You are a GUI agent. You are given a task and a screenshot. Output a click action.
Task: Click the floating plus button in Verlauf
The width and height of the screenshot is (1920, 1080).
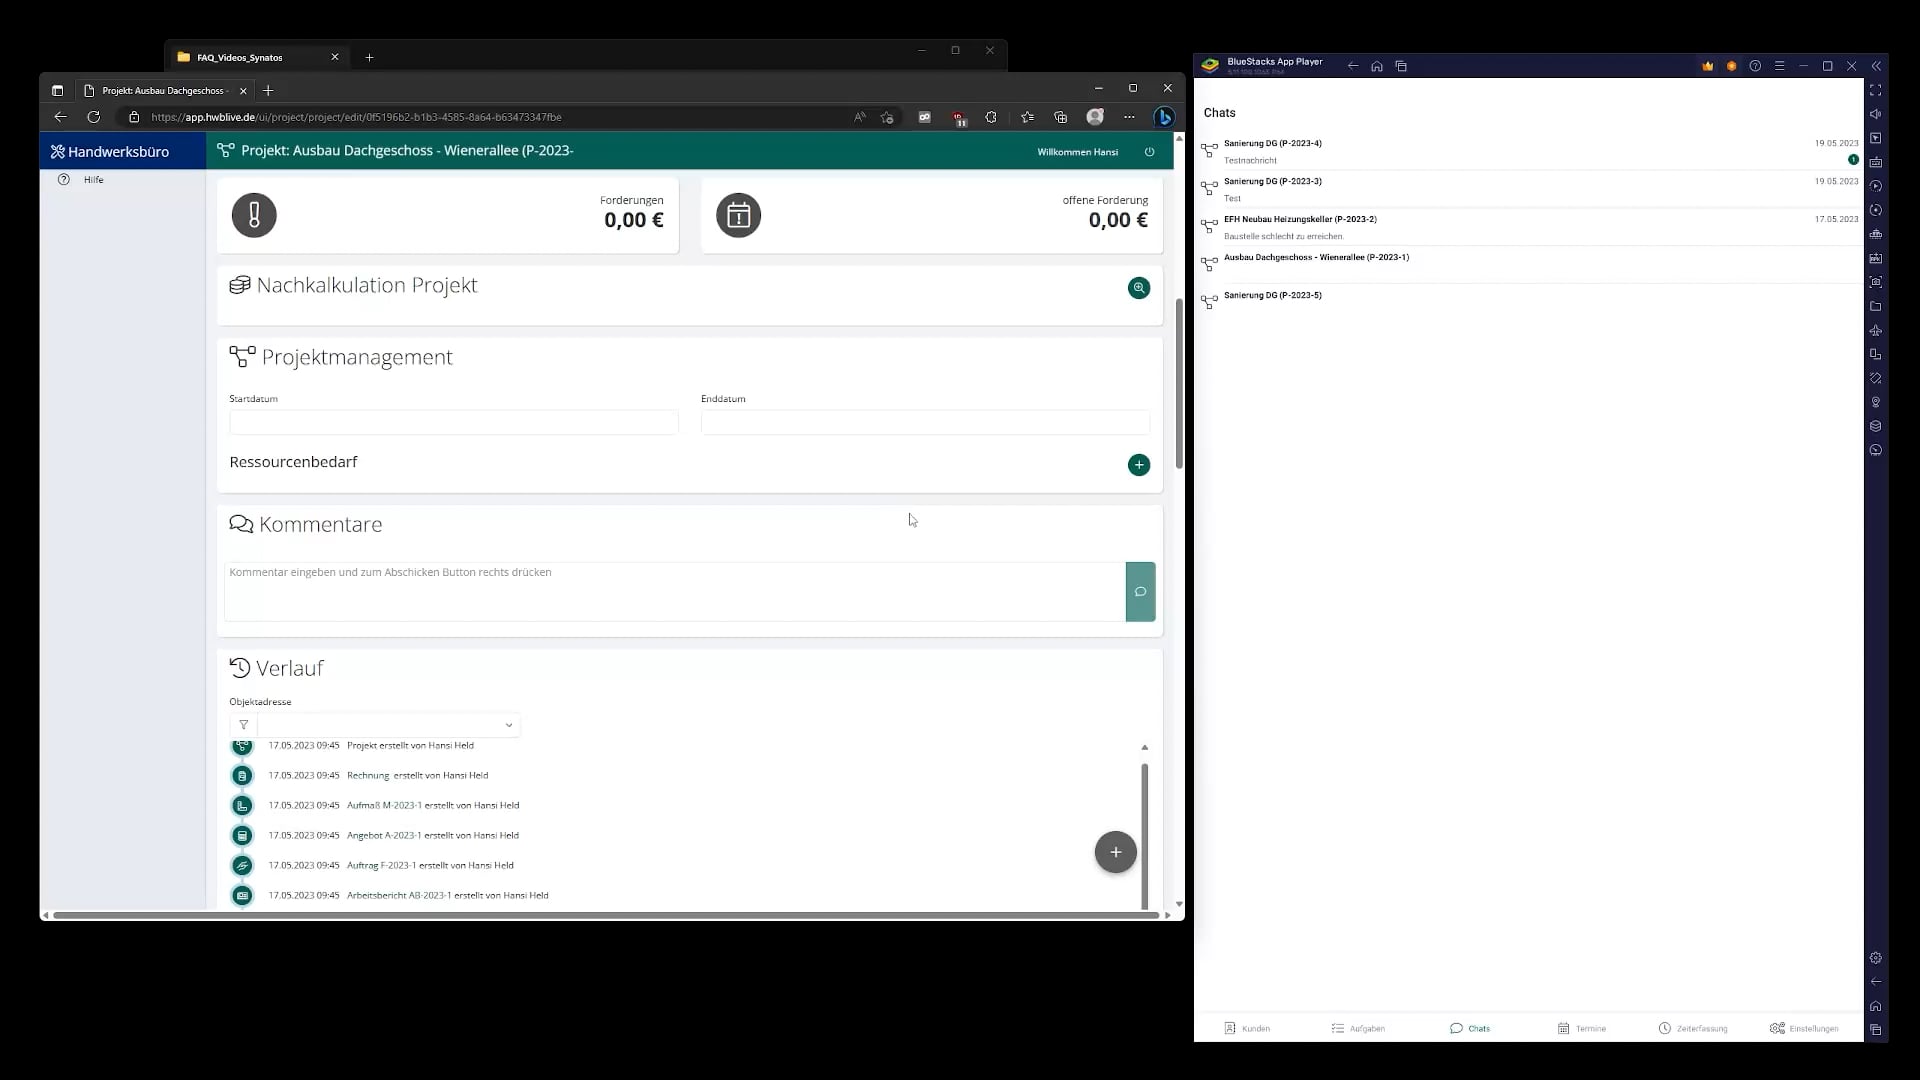[x=1115, y=852]
